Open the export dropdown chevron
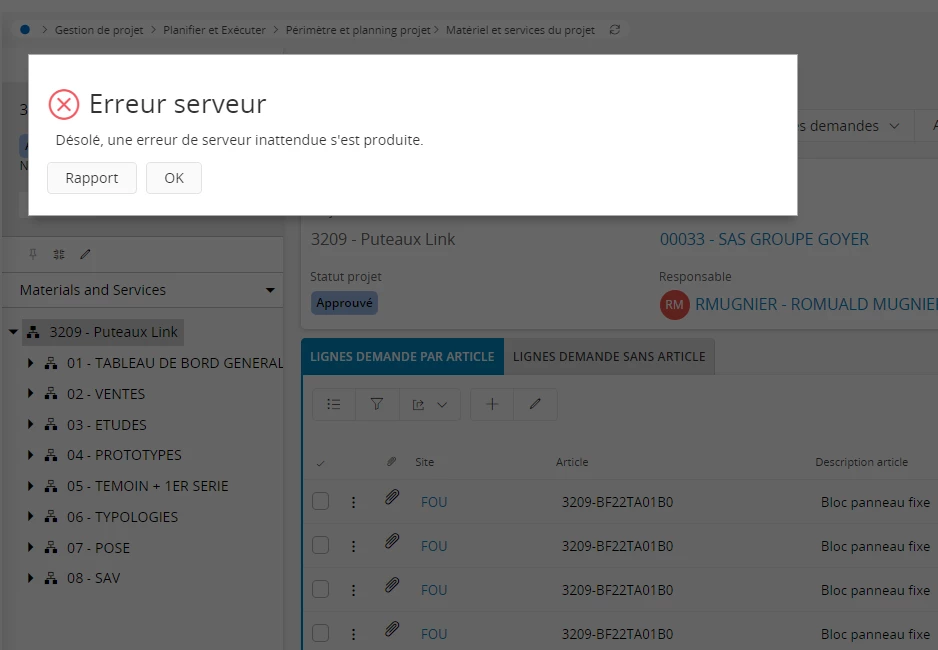Screen dimensions: 938x650 (x=442, y=405)
